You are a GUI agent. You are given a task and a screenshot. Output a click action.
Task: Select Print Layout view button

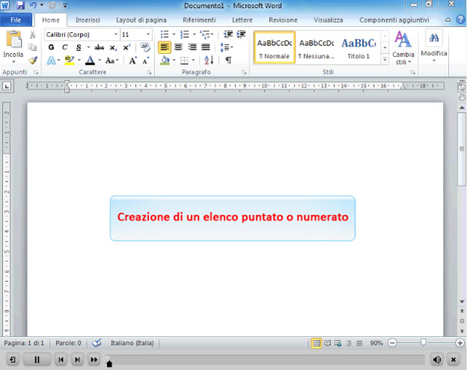pyautogui.click(x=316, y=343)
